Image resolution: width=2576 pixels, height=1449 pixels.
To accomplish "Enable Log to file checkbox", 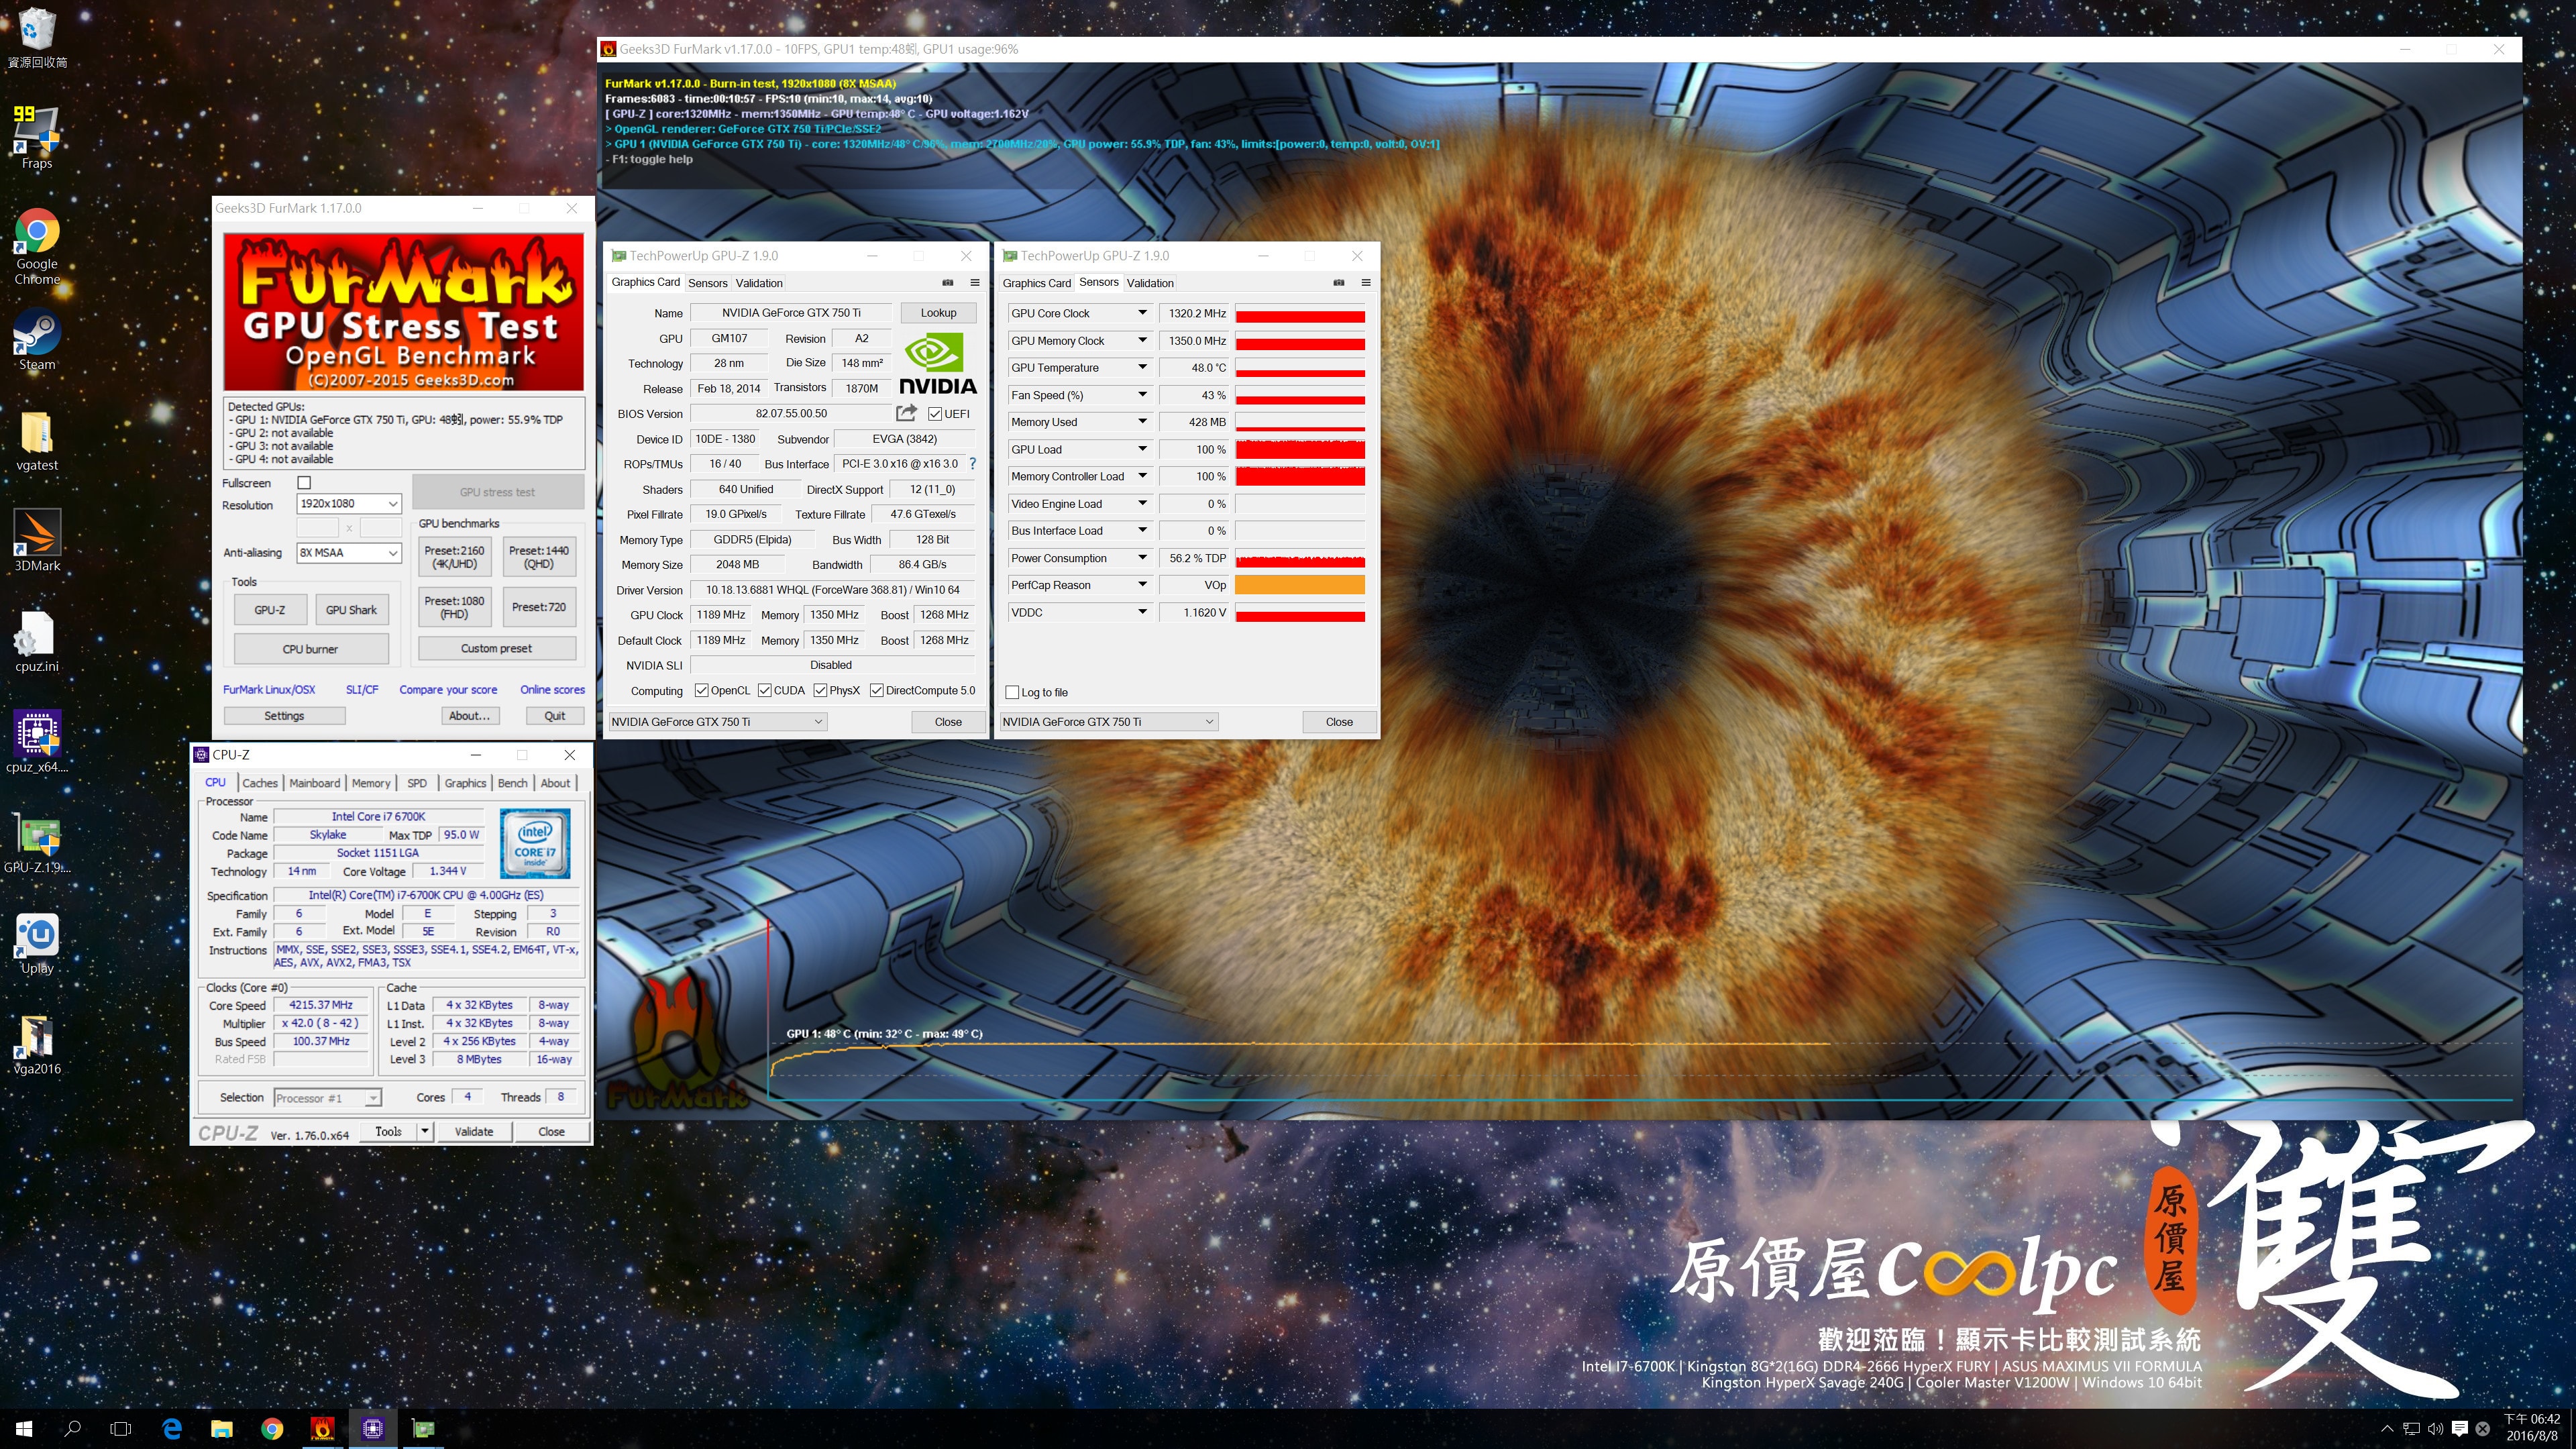I will (1012, 692).
